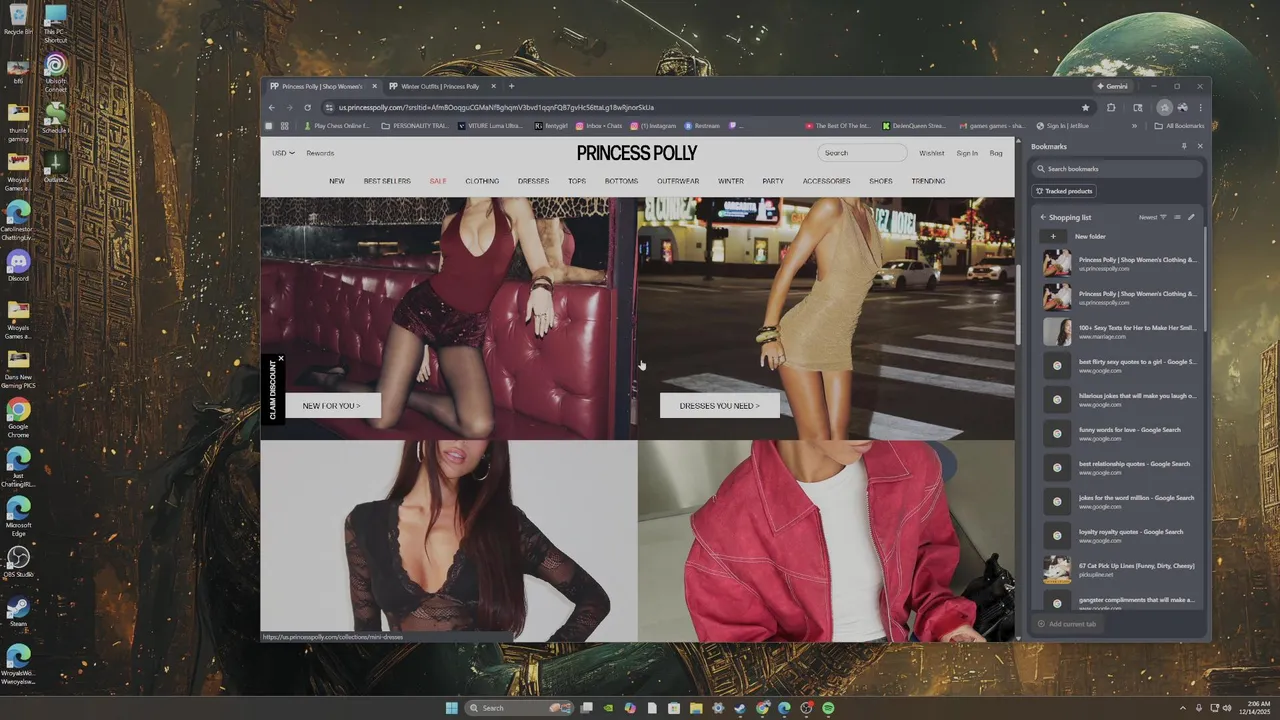Close the Bookmarks side panel
The image size is (1280, 720).
coord(1200,146)
